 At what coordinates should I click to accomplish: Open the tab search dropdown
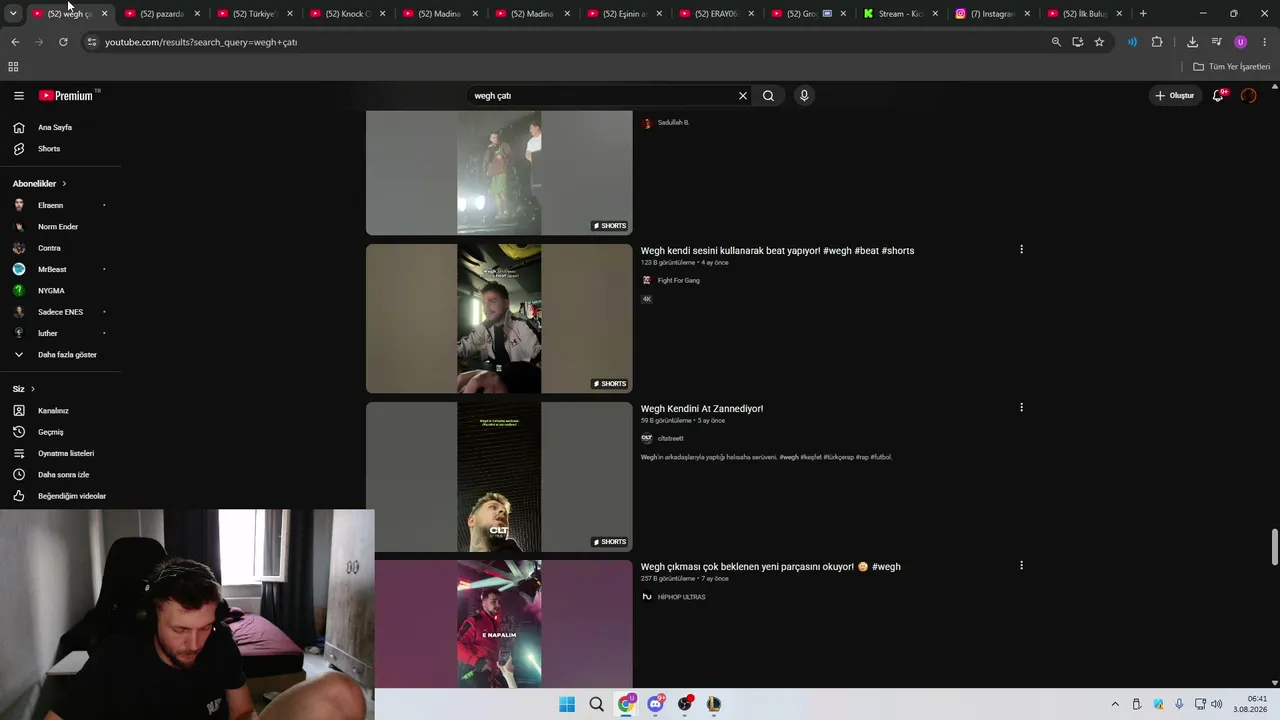tap(13, 14)
